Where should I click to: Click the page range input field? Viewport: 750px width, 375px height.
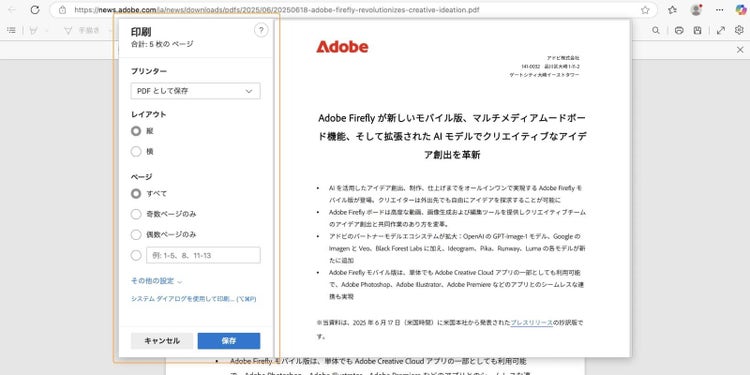click(x=203, y=255)
